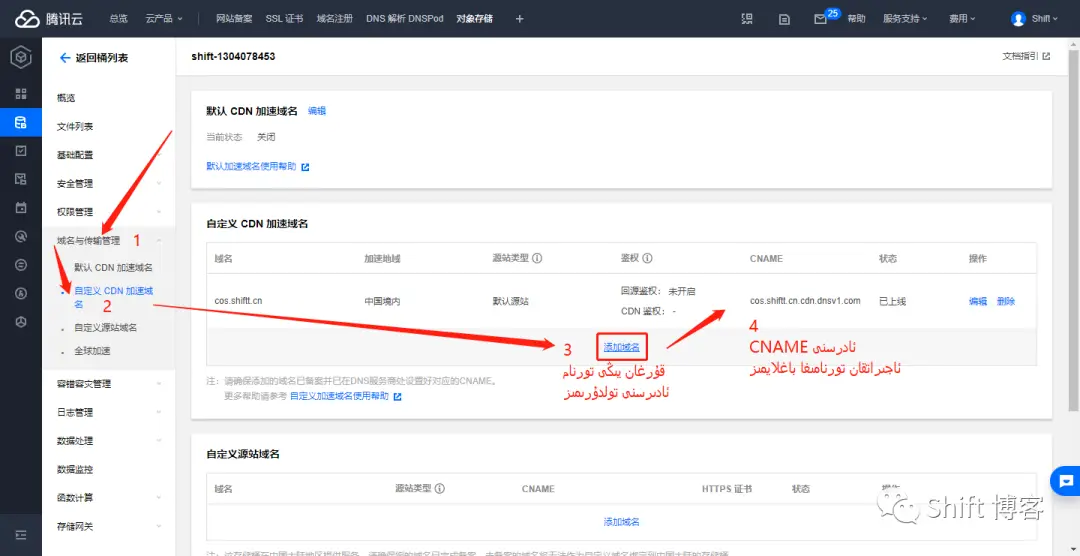1080x556 pixels.
Task: Click info icon next to 鉴权 header
Action: pyautogui.click(x=647, y=258)
